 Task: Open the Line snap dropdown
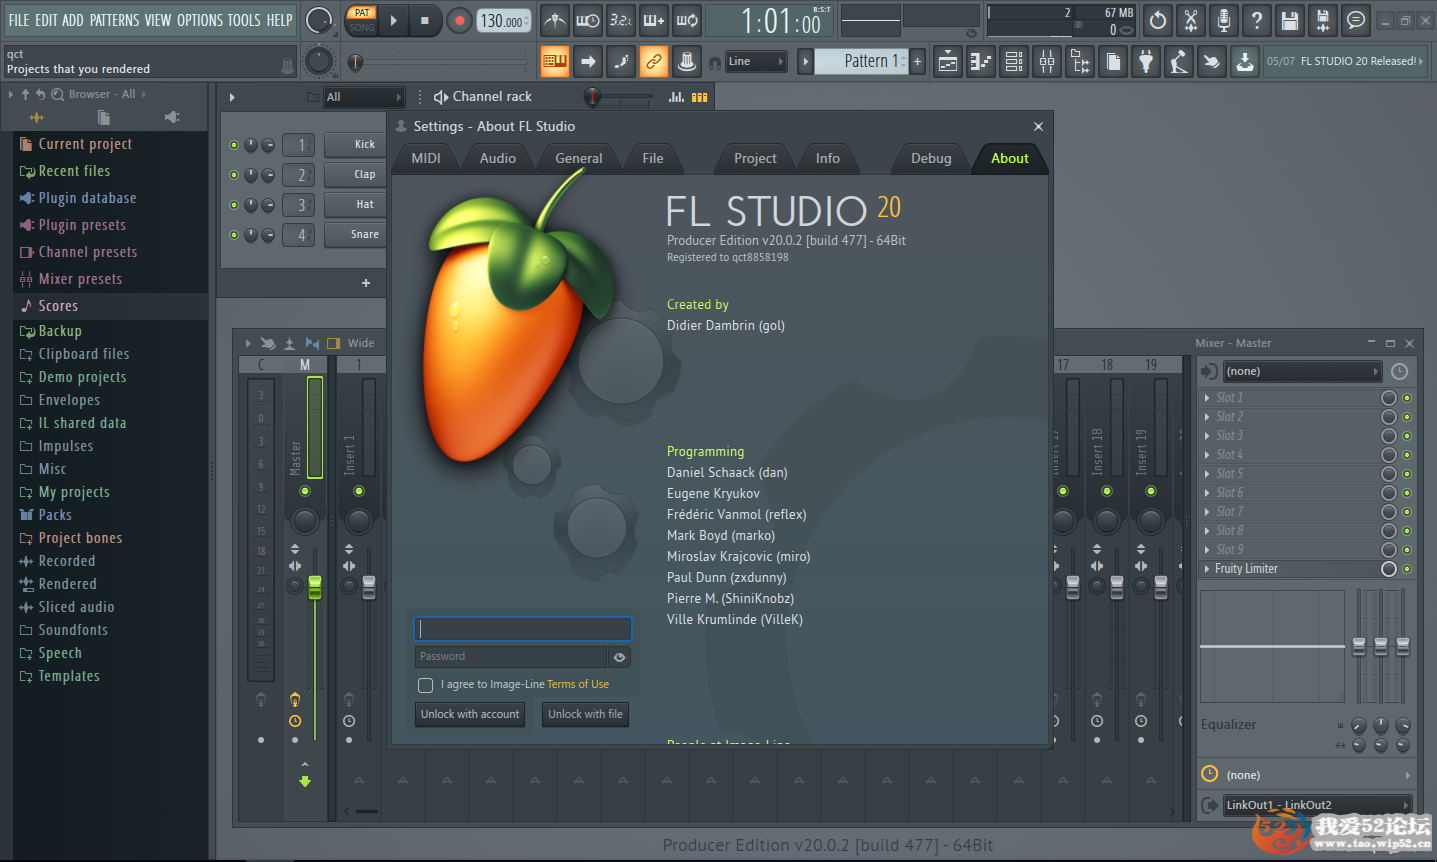tap(755, 61)
